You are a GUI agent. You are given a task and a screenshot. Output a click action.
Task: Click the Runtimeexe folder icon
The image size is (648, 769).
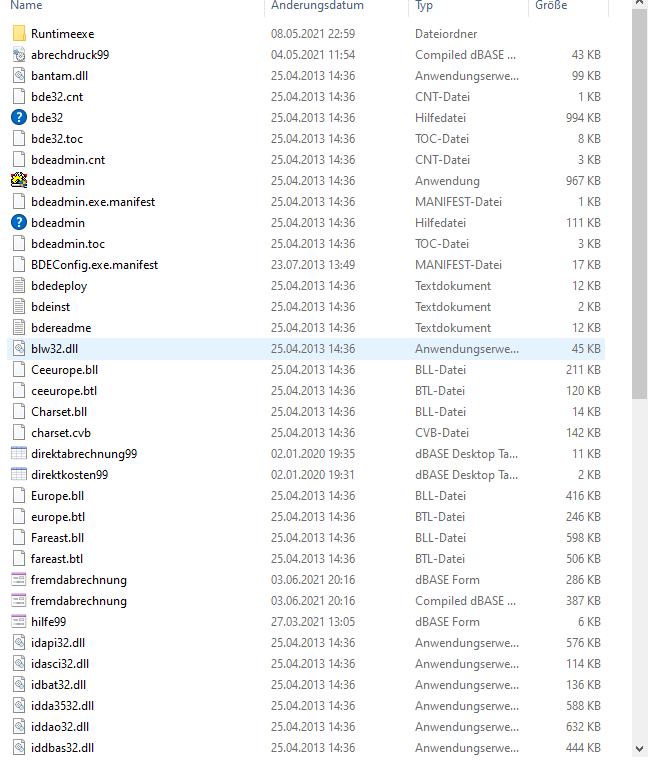pos(19,34)
